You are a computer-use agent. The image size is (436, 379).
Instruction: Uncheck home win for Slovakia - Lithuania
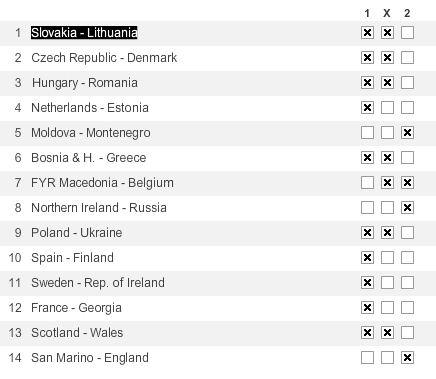coord(367,33)
